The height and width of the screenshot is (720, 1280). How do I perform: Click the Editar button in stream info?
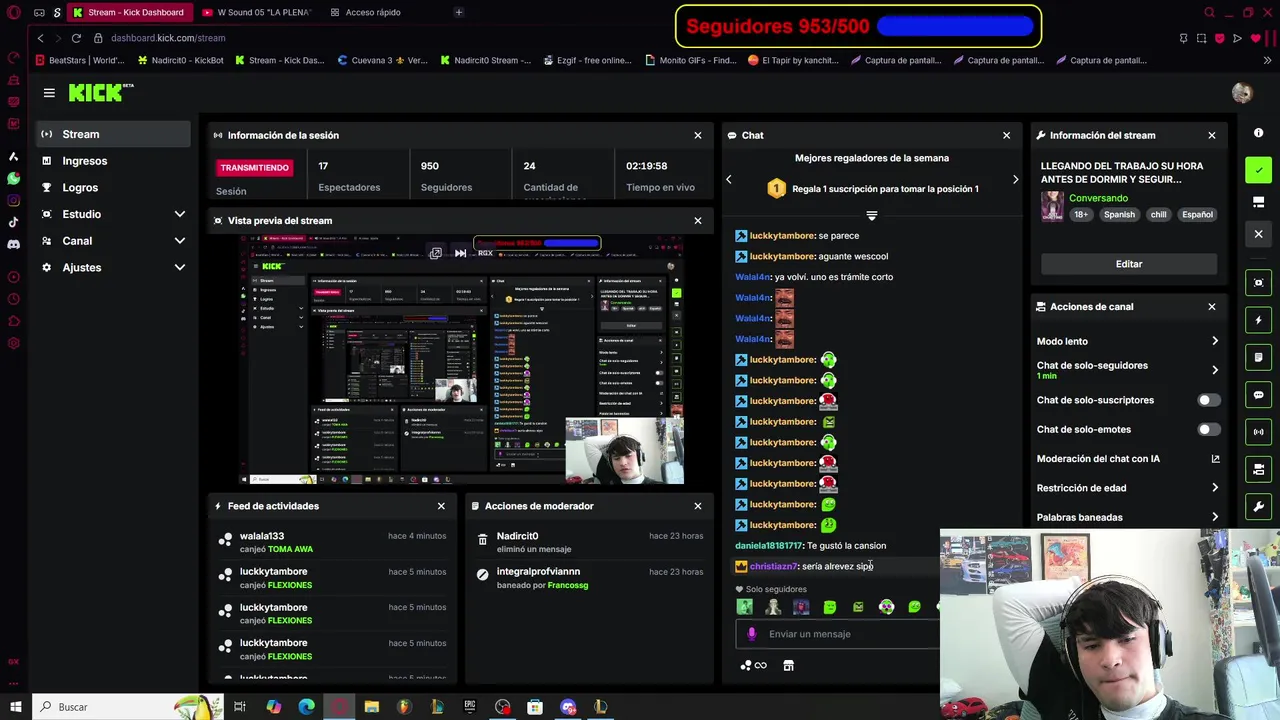1128,264
